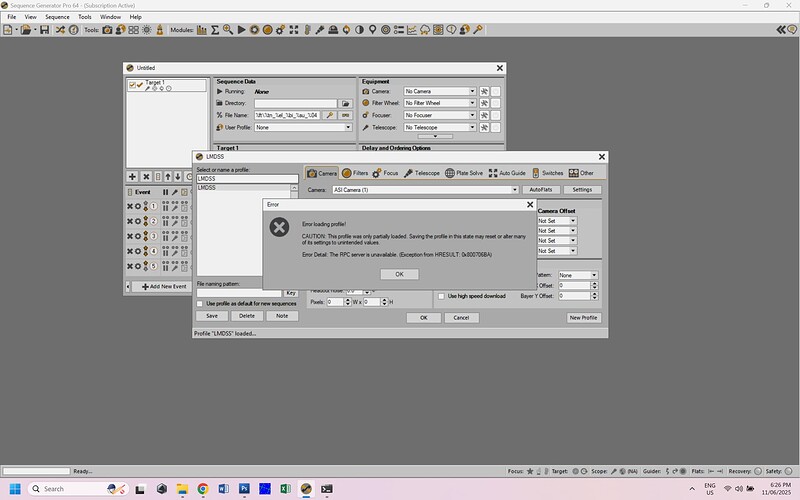Click the plus add target icon
This screenshot has width=800, height=500.
click(132, 177)
